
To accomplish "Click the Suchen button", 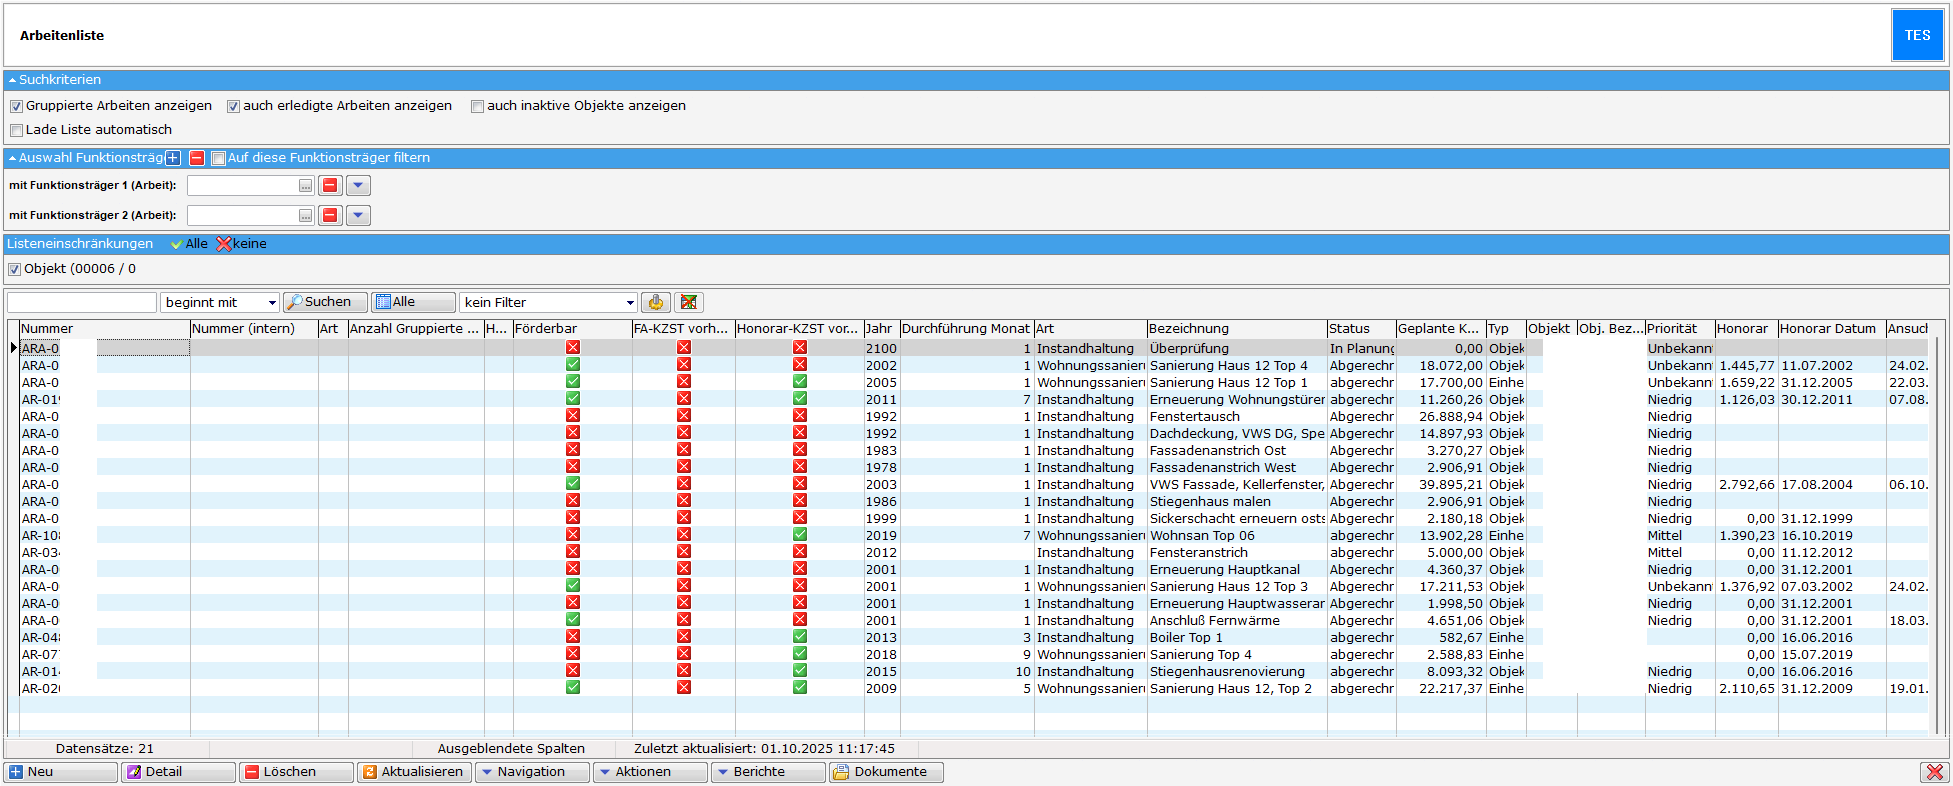I will tap(325, 302).
